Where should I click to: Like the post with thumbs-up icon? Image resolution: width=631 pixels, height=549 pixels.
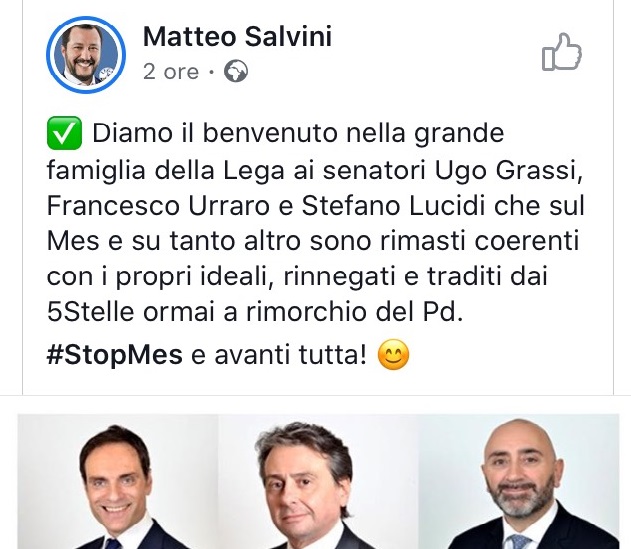(x=562, y=52)
